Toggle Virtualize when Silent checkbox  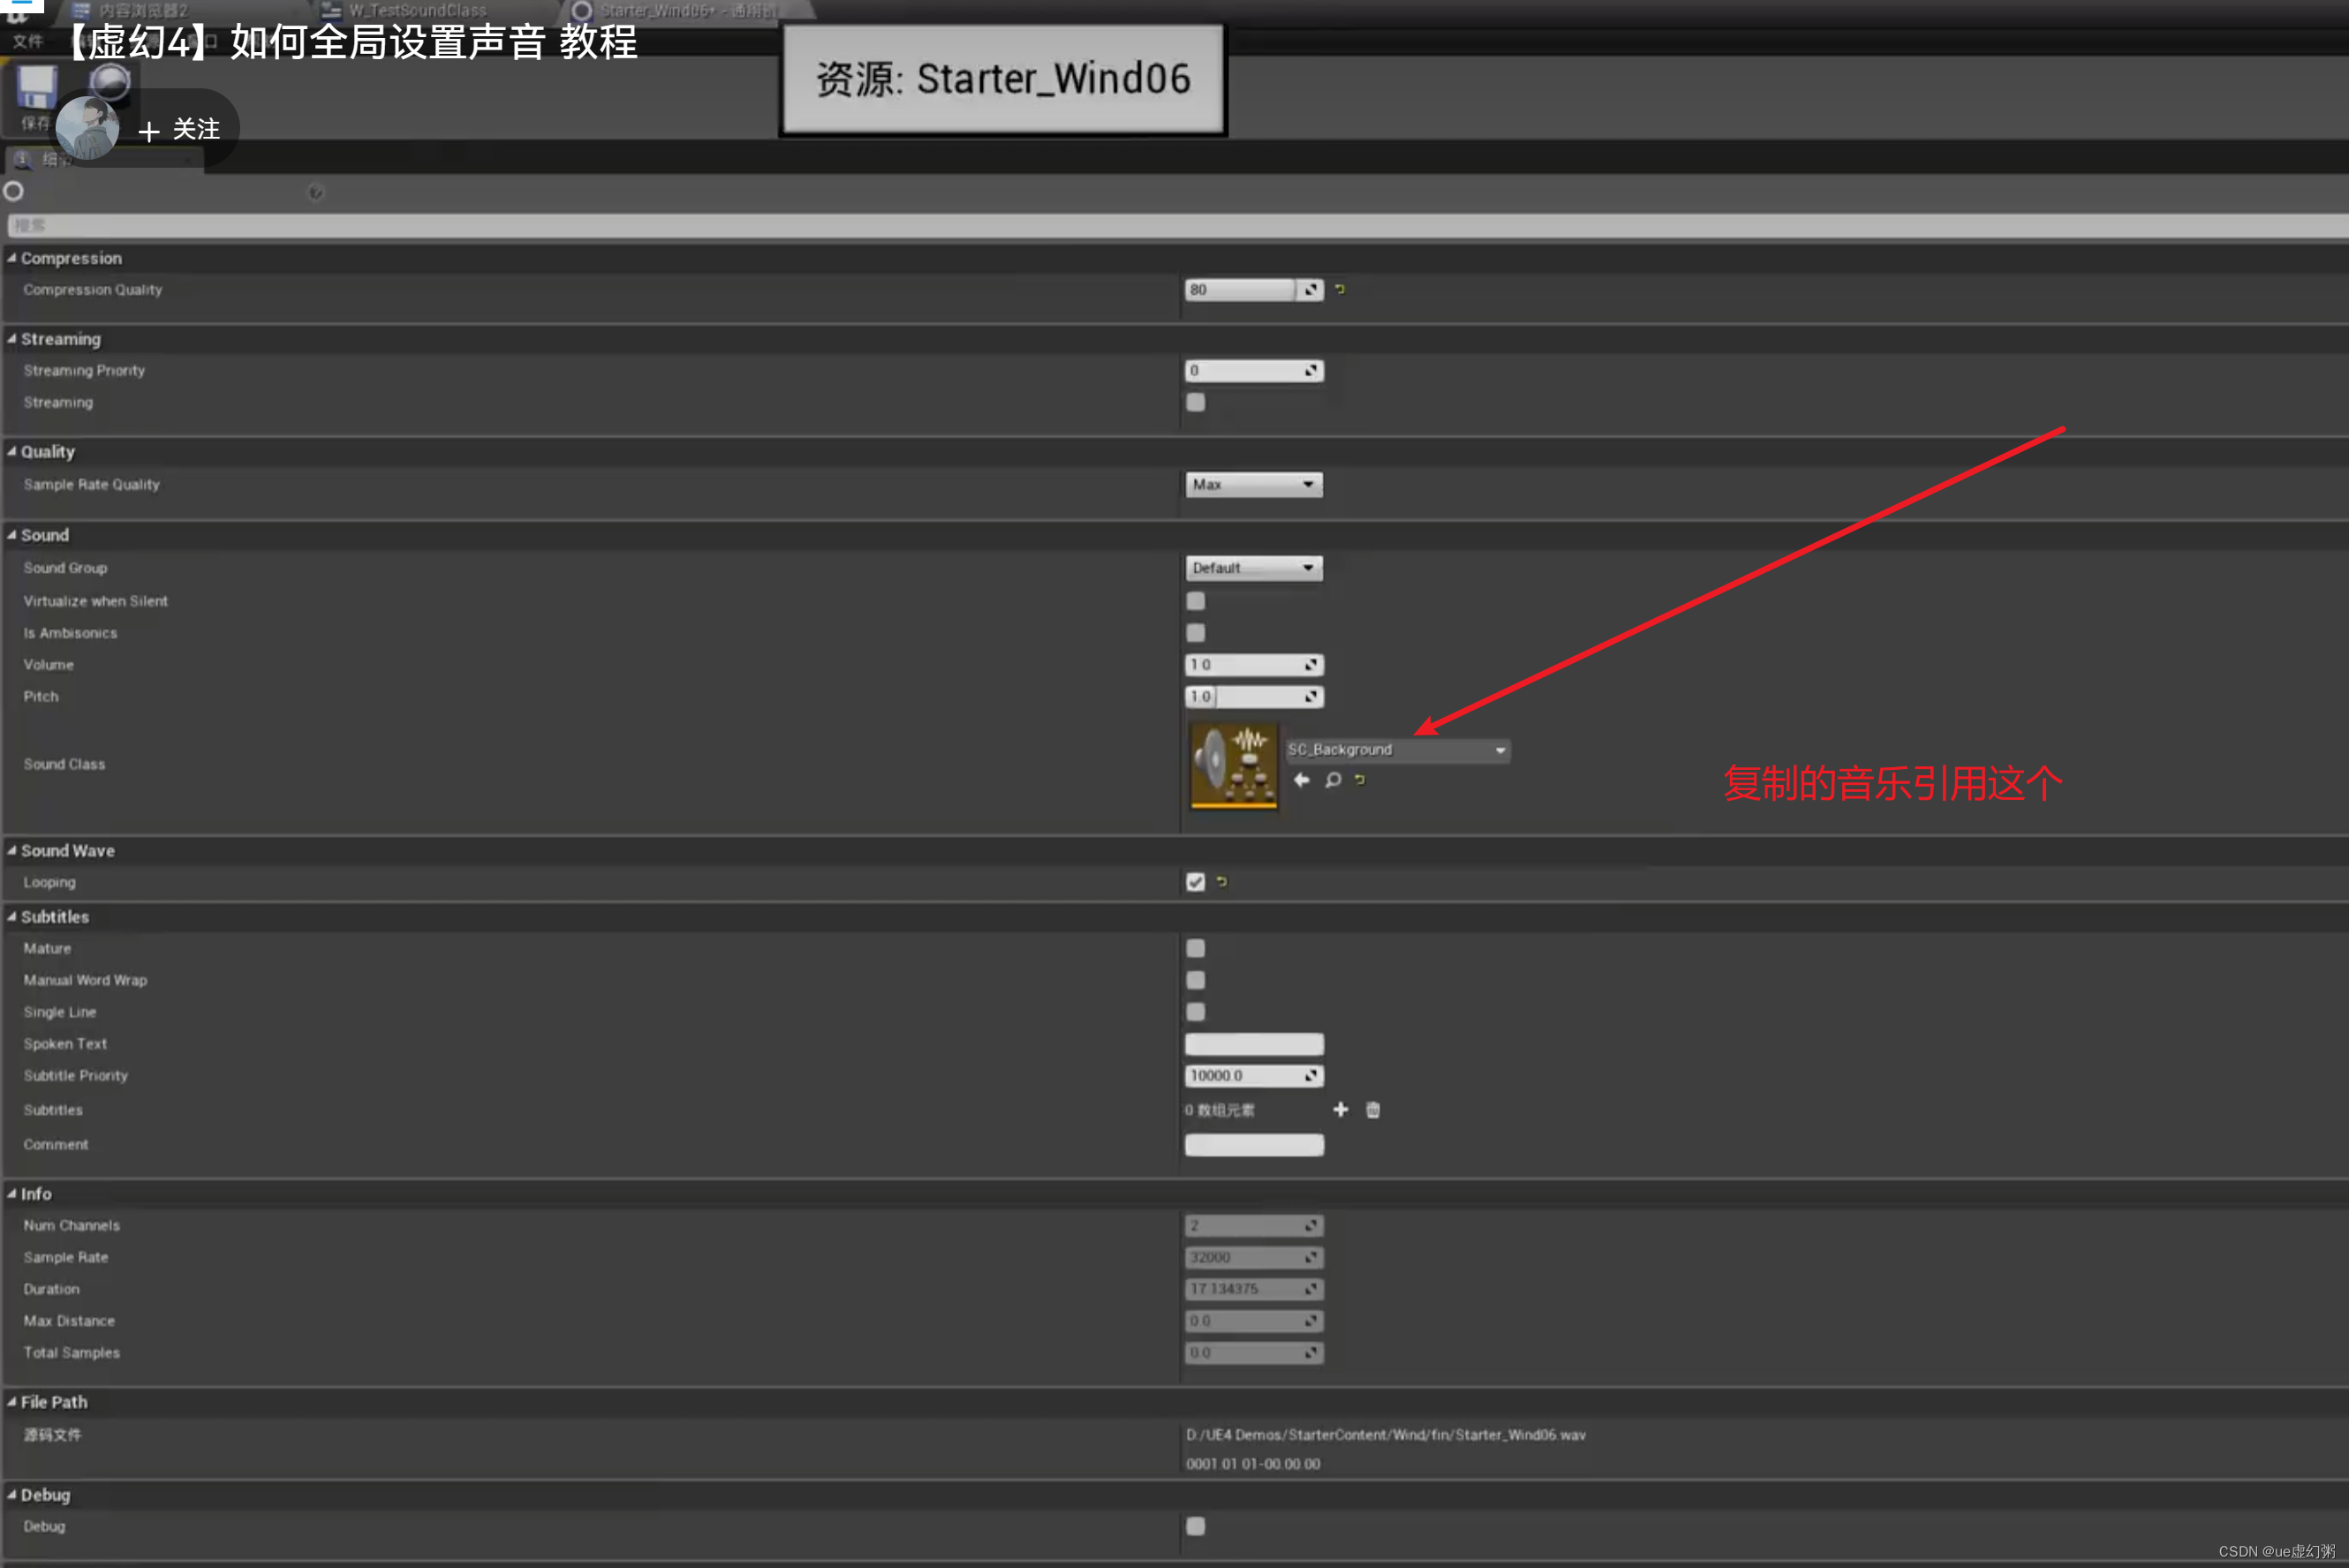click(1195, 600)
